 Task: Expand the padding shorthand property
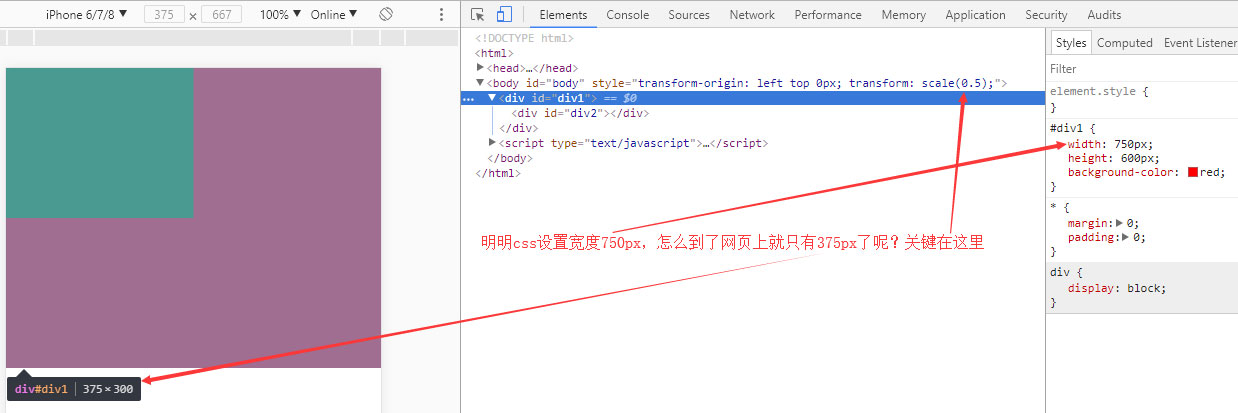coord(1126,238)
